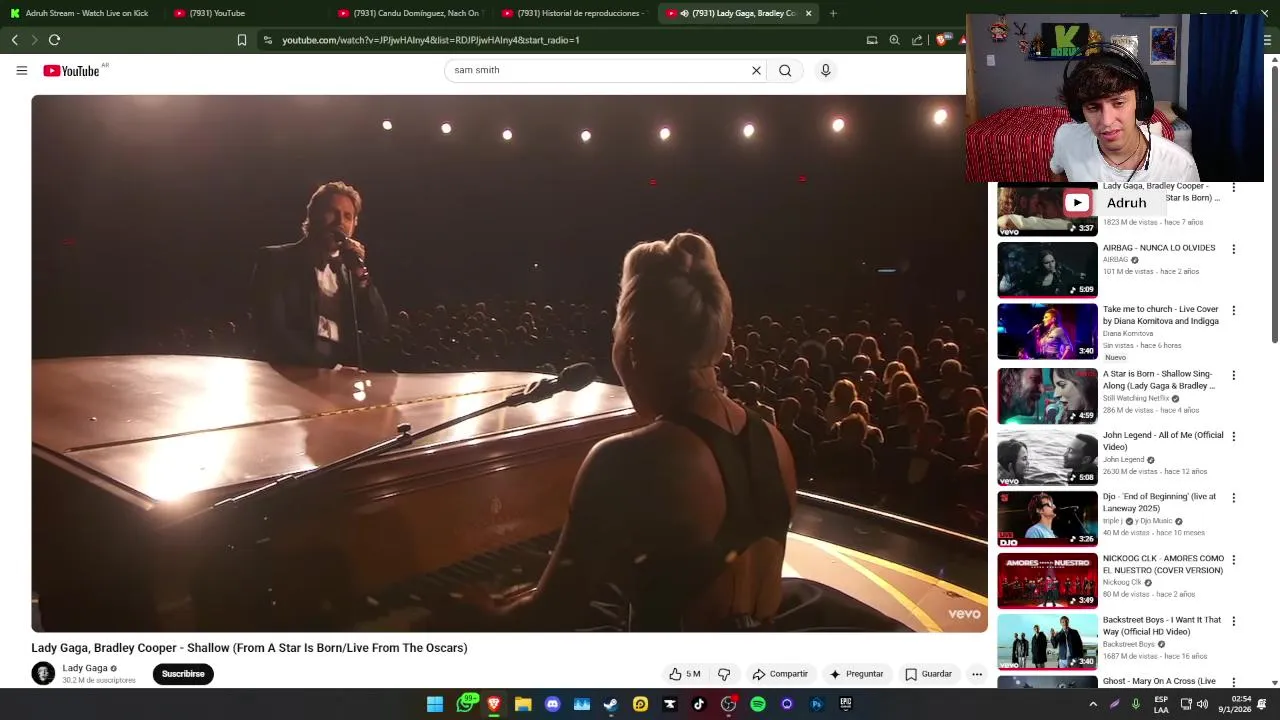Image resolution: width=1280 pixels, height=720 pixels.
Task: Open Windows Start menu
Action: [435, 704]
